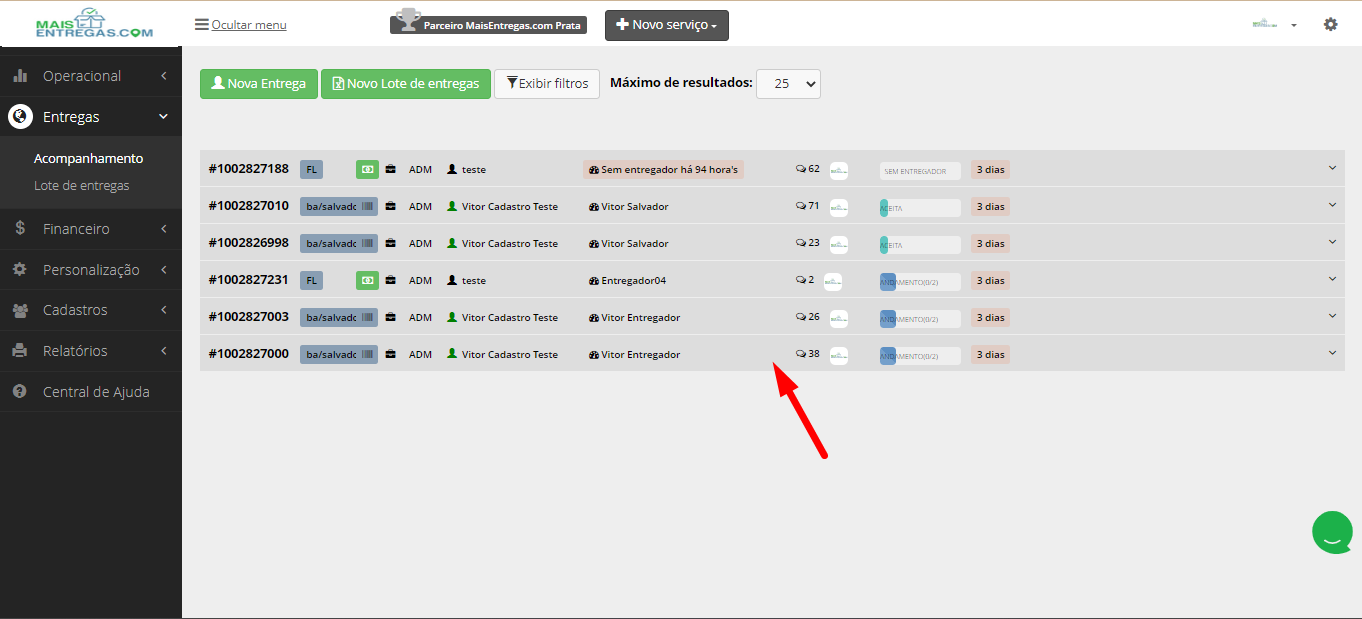Click delivery number #1002826998

(249, 243)
